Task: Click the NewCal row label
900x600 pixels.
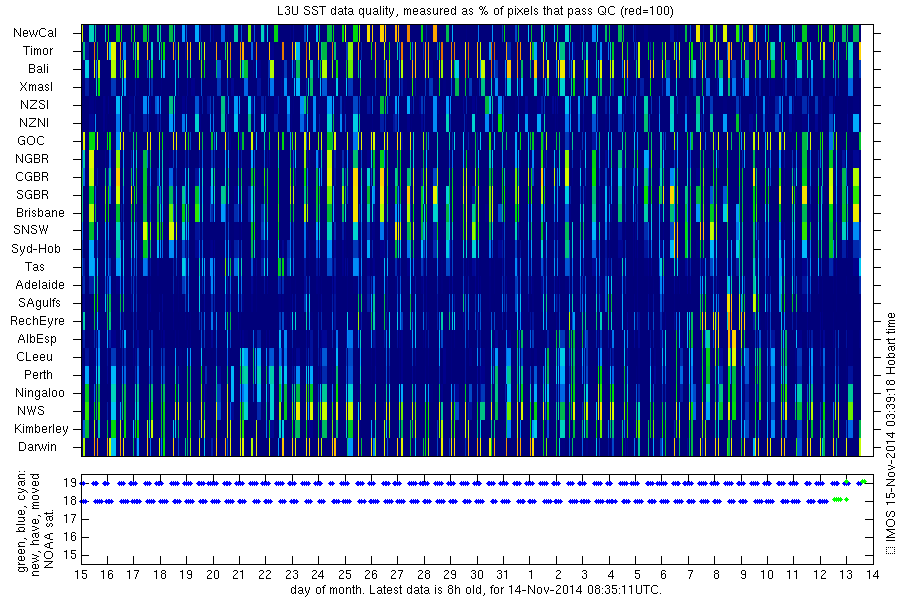Action: 35,33
